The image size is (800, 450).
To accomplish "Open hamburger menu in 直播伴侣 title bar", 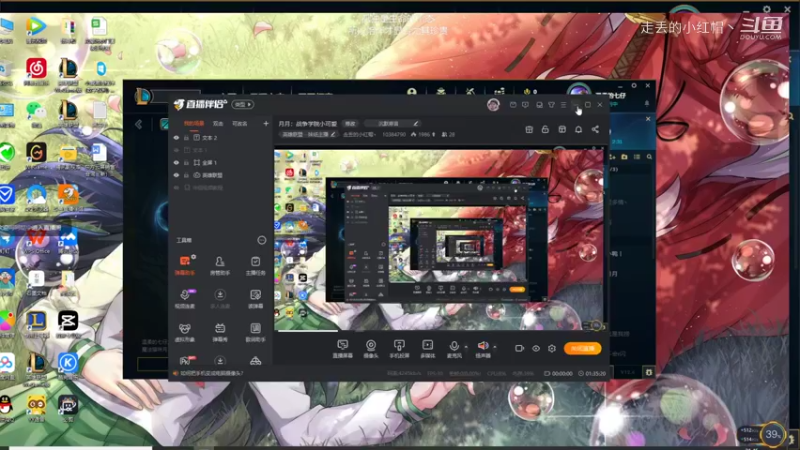I will 563,105.
